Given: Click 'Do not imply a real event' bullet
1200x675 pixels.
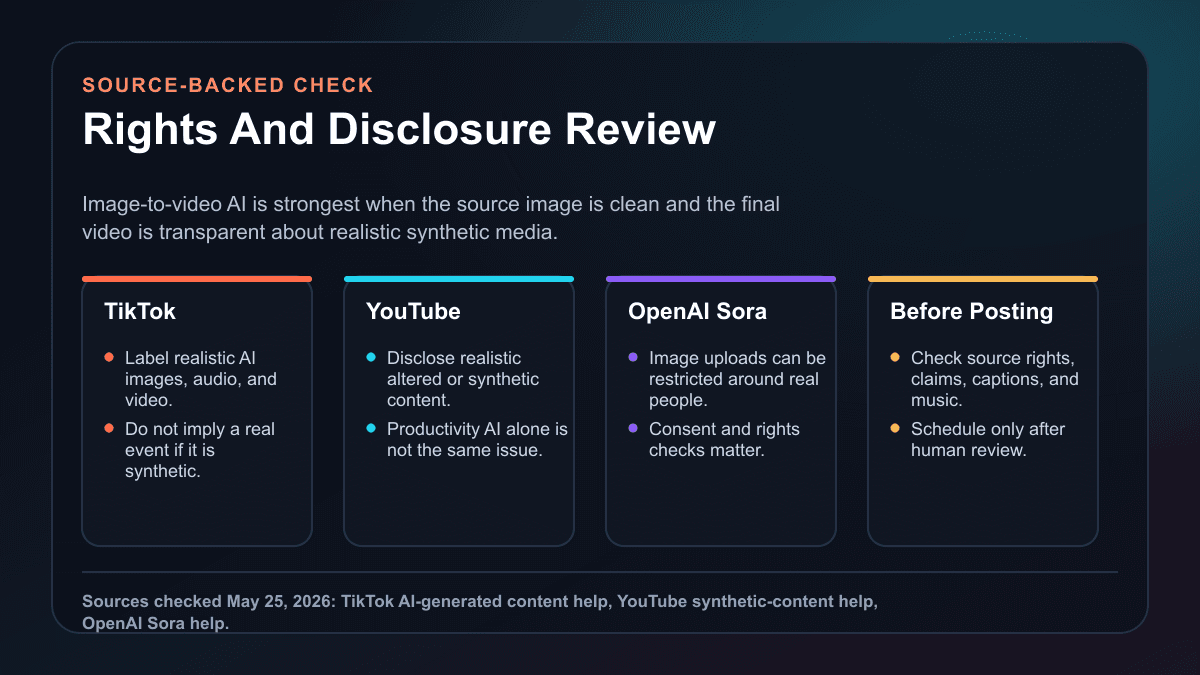Looking at the screenshot, I should [x=199, y=450].
